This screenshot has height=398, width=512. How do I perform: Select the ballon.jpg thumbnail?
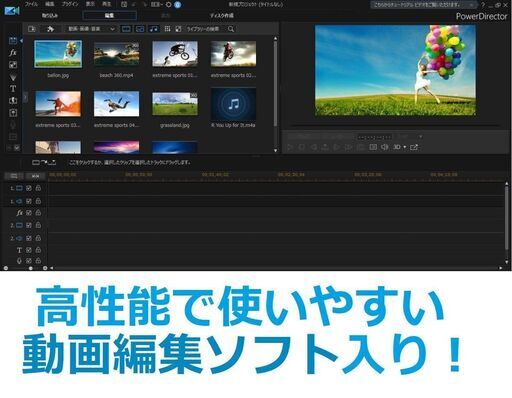tap(58, 54)
